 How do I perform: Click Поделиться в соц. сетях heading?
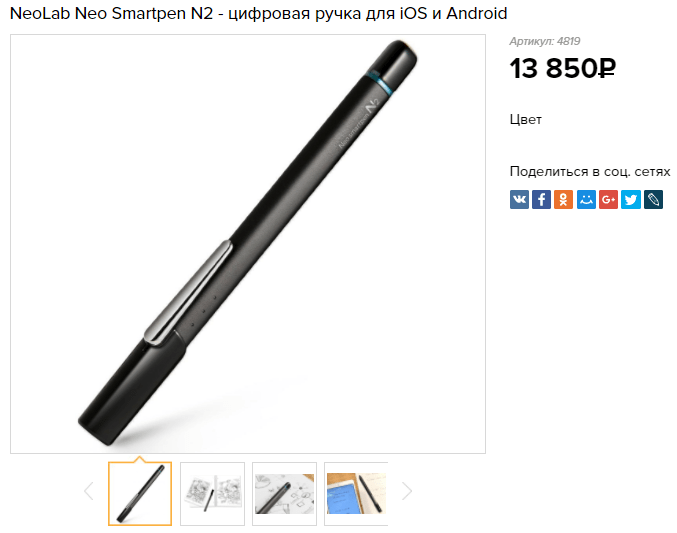pyautogui.click(x=590, y=171)
